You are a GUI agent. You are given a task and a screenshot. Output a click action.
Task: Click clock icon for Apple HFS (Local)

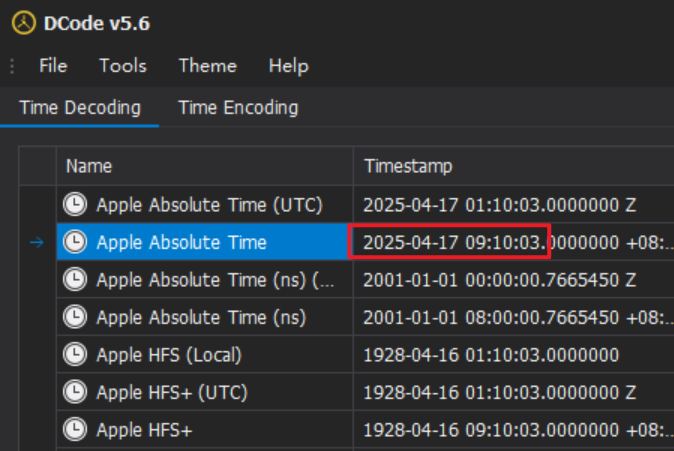click(x=75, y=354)
